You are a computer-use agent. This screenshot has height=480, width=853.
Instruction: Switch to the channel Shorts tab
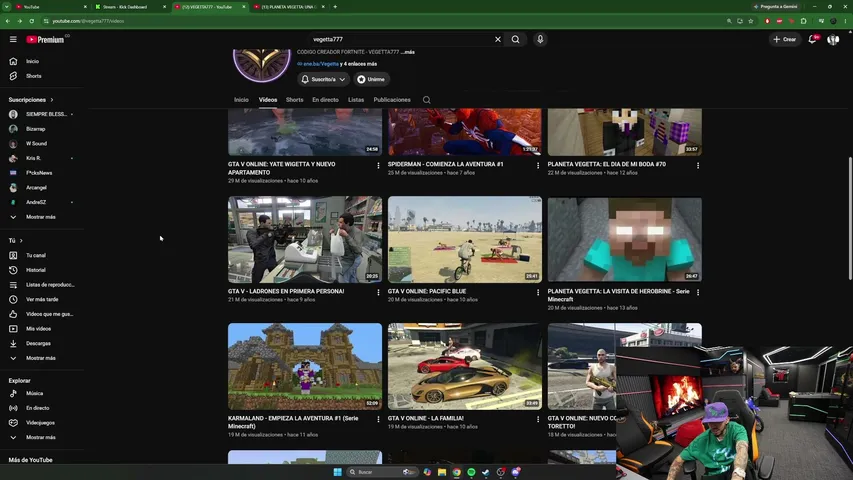tap(294, 100)
